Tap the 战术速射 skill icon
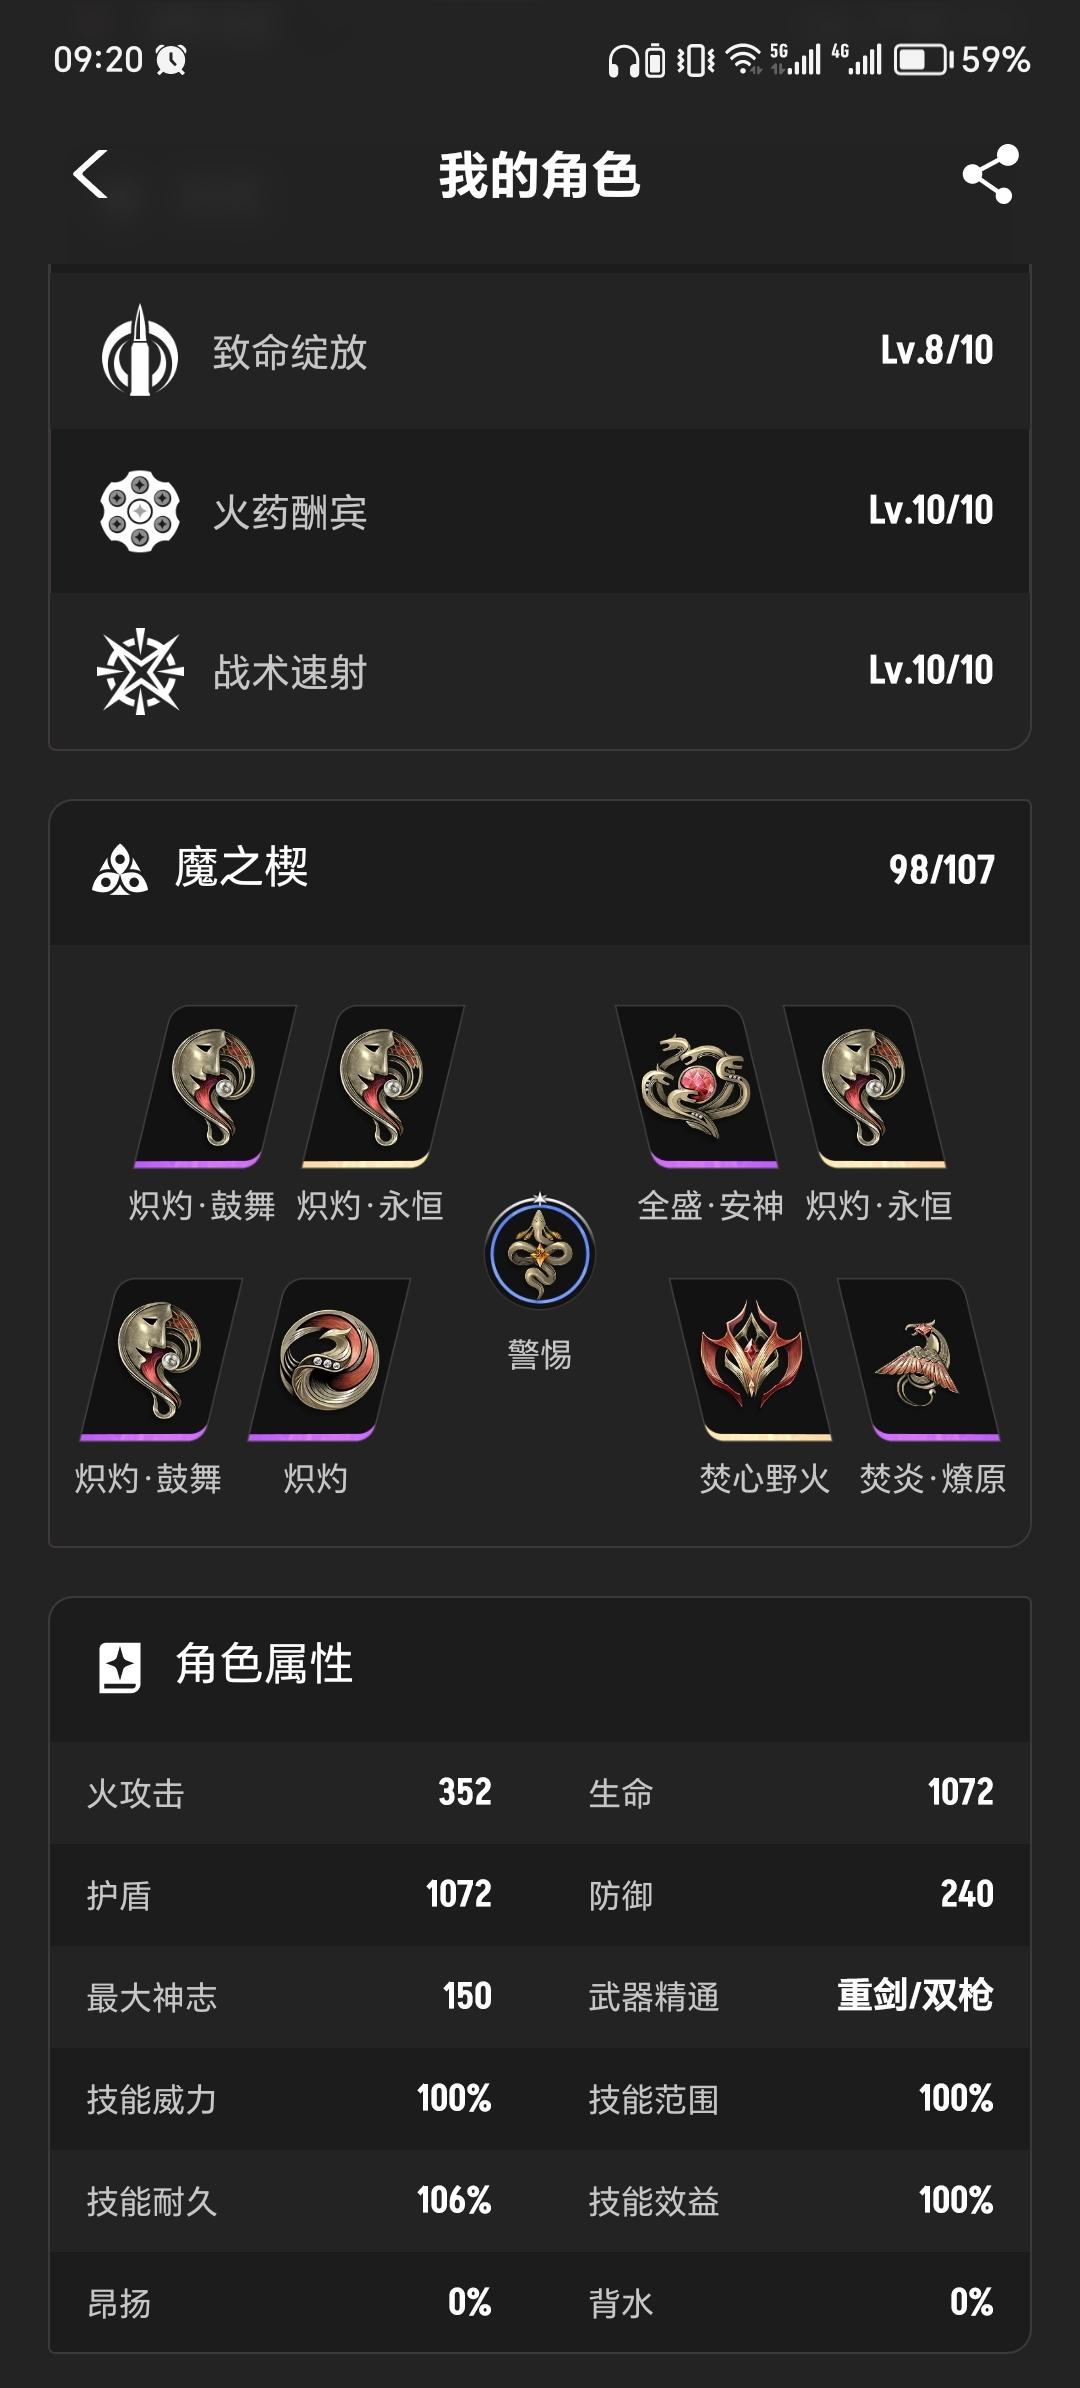 pos(140,671)
